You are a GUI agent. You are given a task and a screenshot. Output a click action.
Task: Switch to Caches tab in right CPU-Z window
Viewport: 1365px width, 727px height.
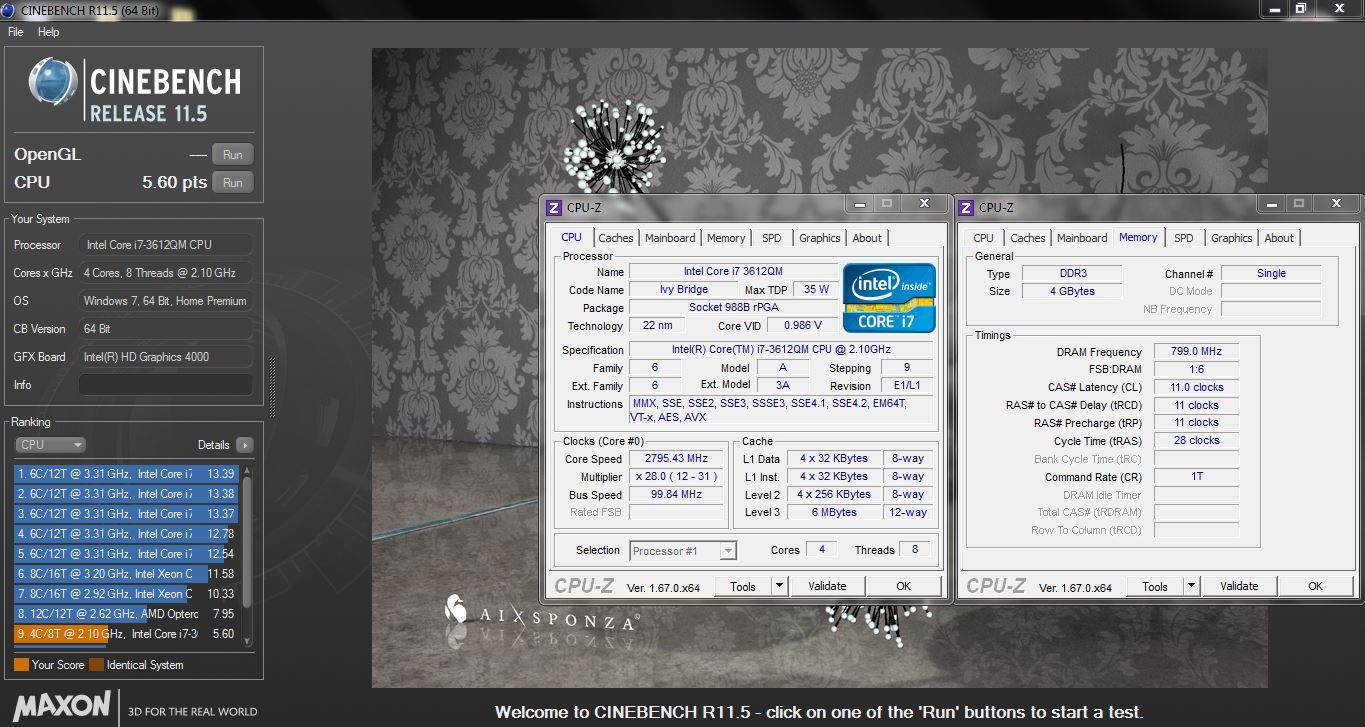point(1028,238)
